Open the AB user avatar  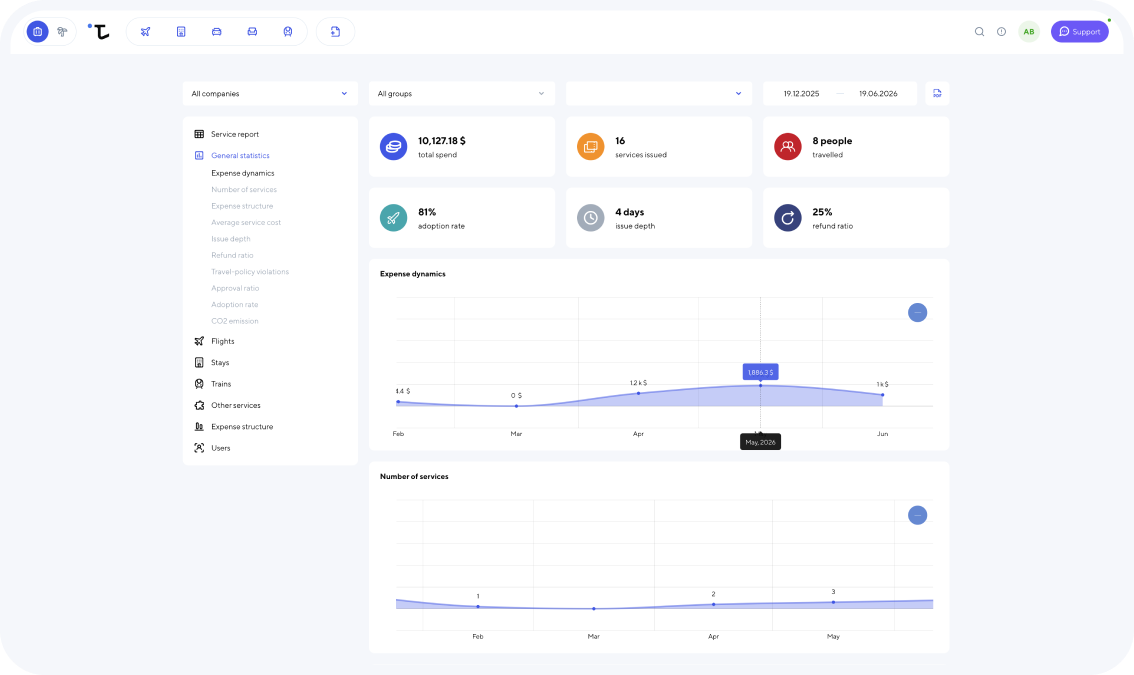tap(1028, 32)
